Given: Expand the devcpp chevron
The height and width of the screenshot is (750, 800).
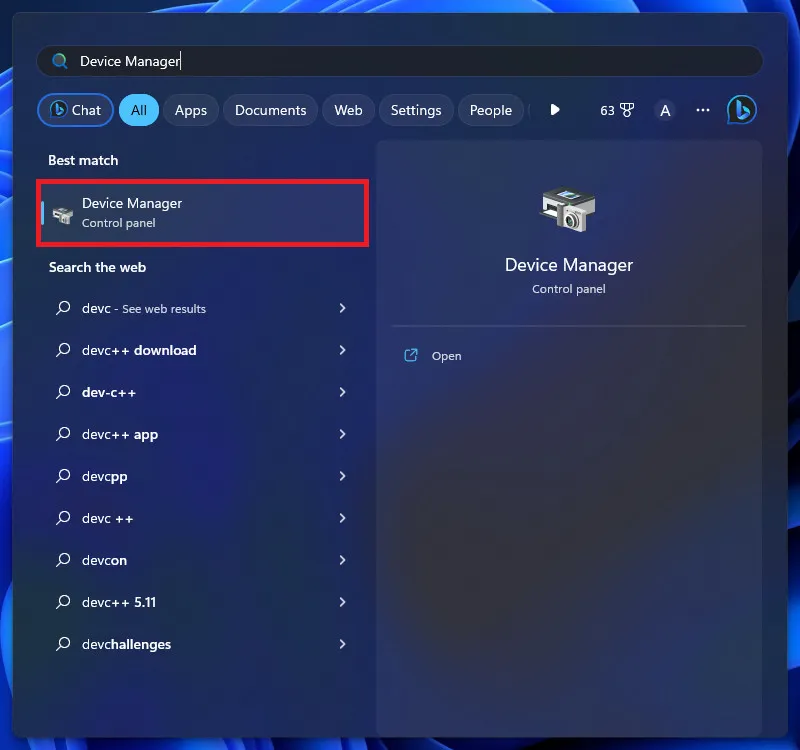Looking at the screenshot, I should [x=342, y=476].
